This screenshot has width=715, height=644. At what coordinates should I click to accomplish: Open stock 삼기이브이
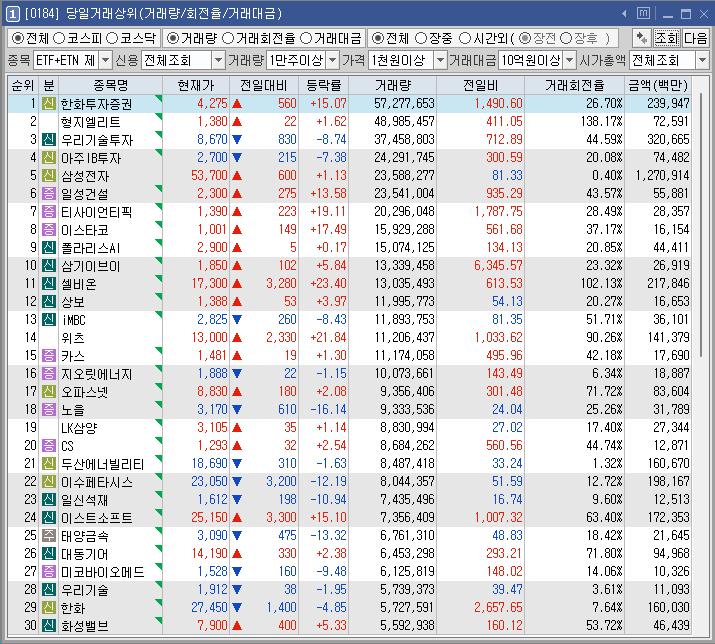click(91, 266)
